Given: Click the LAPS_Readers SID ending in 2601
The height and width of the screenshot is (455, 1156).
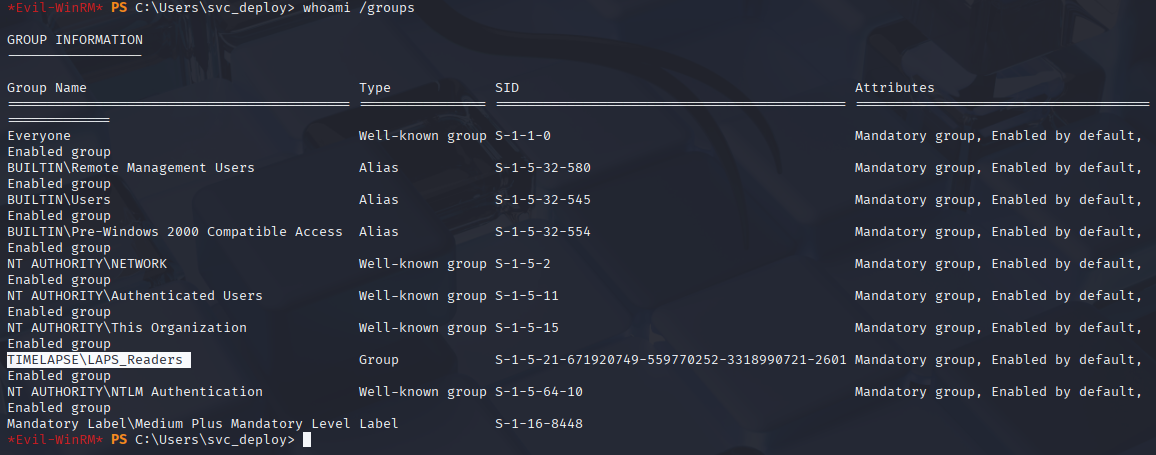Looking at the screenshot, I should click(x=671, y=360).
